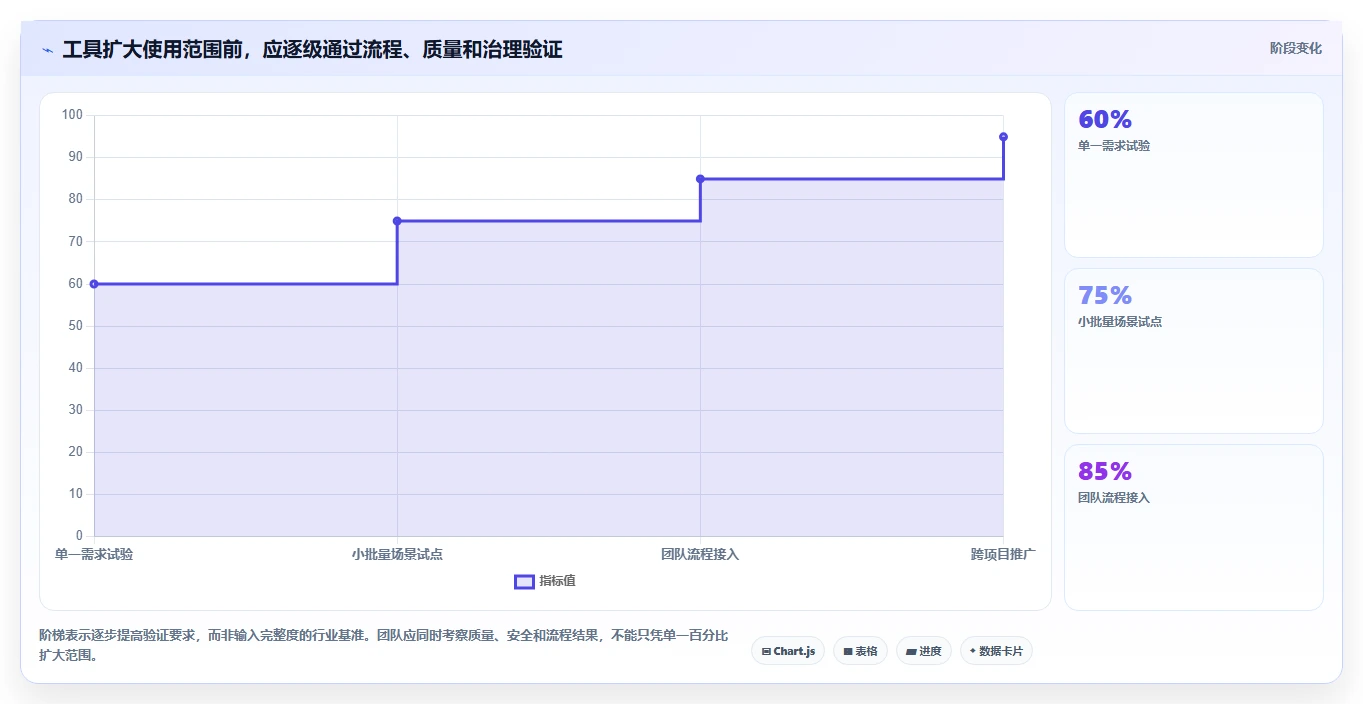
Task: Toggle the 指标值 legend color box
Action: [x=524, y=581]
